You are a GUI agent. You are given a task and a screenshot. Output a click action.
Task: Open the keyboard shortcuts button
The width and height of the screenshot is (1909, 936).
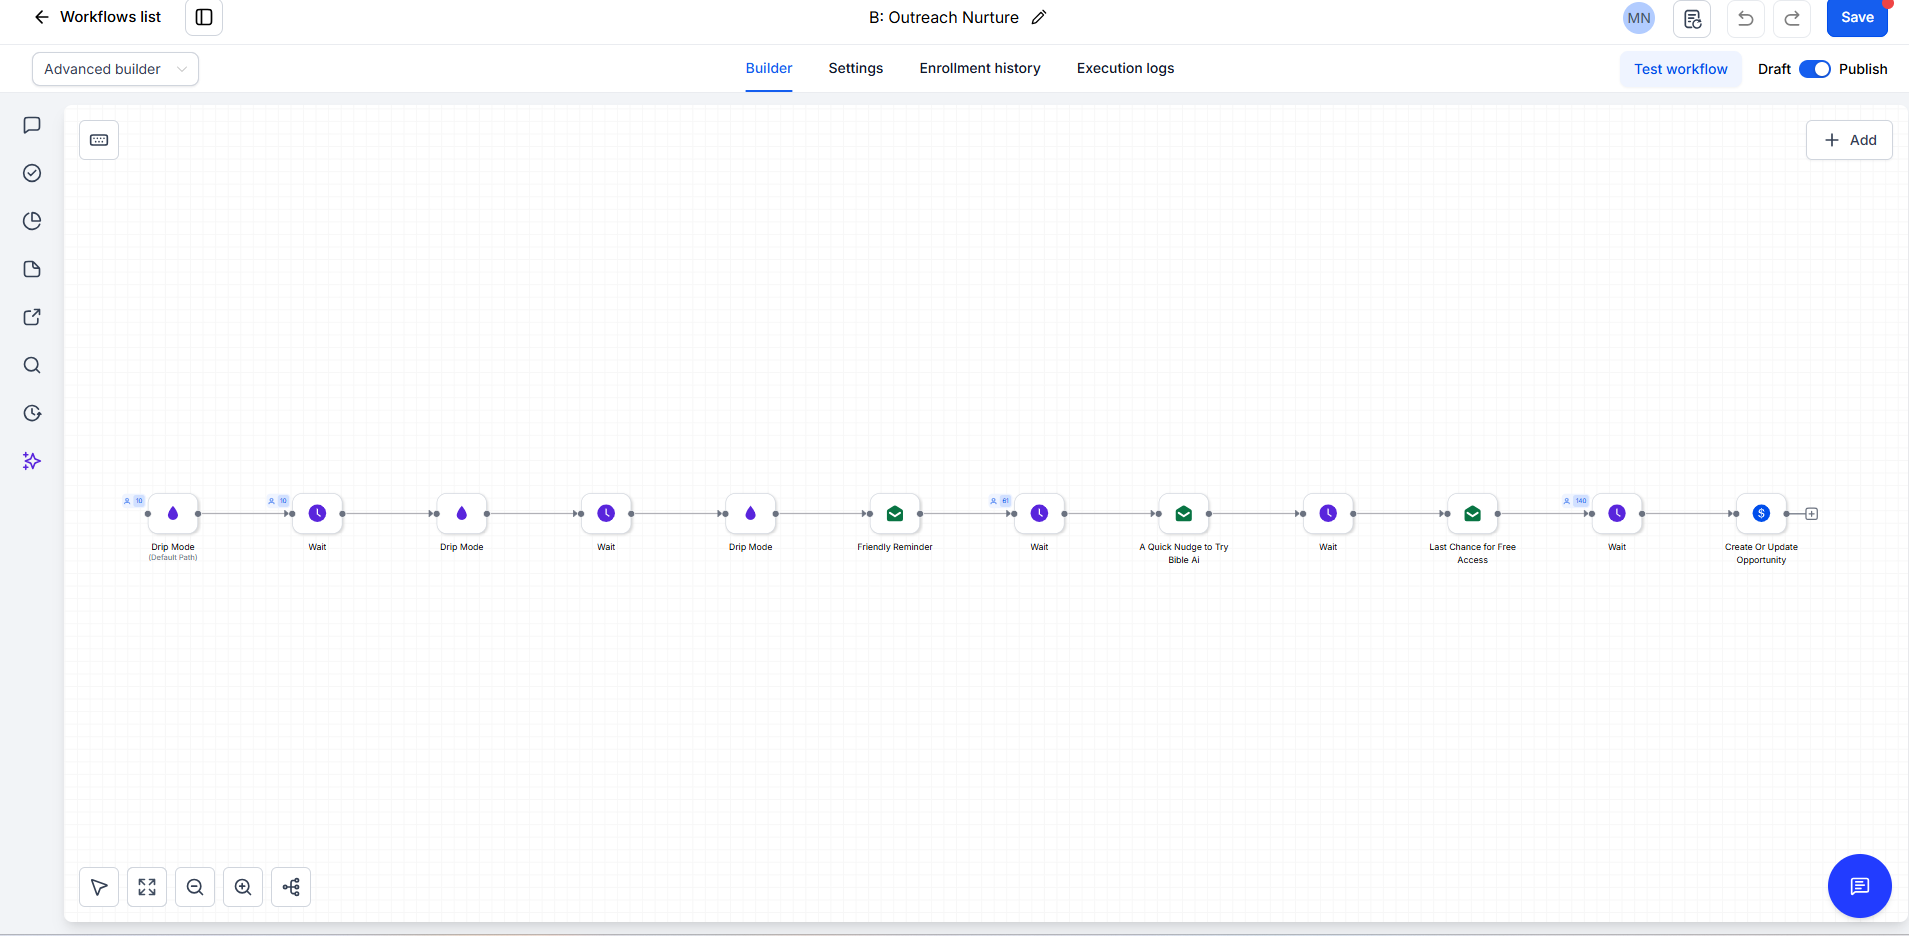pyautogui.click(x=99, y=140)
